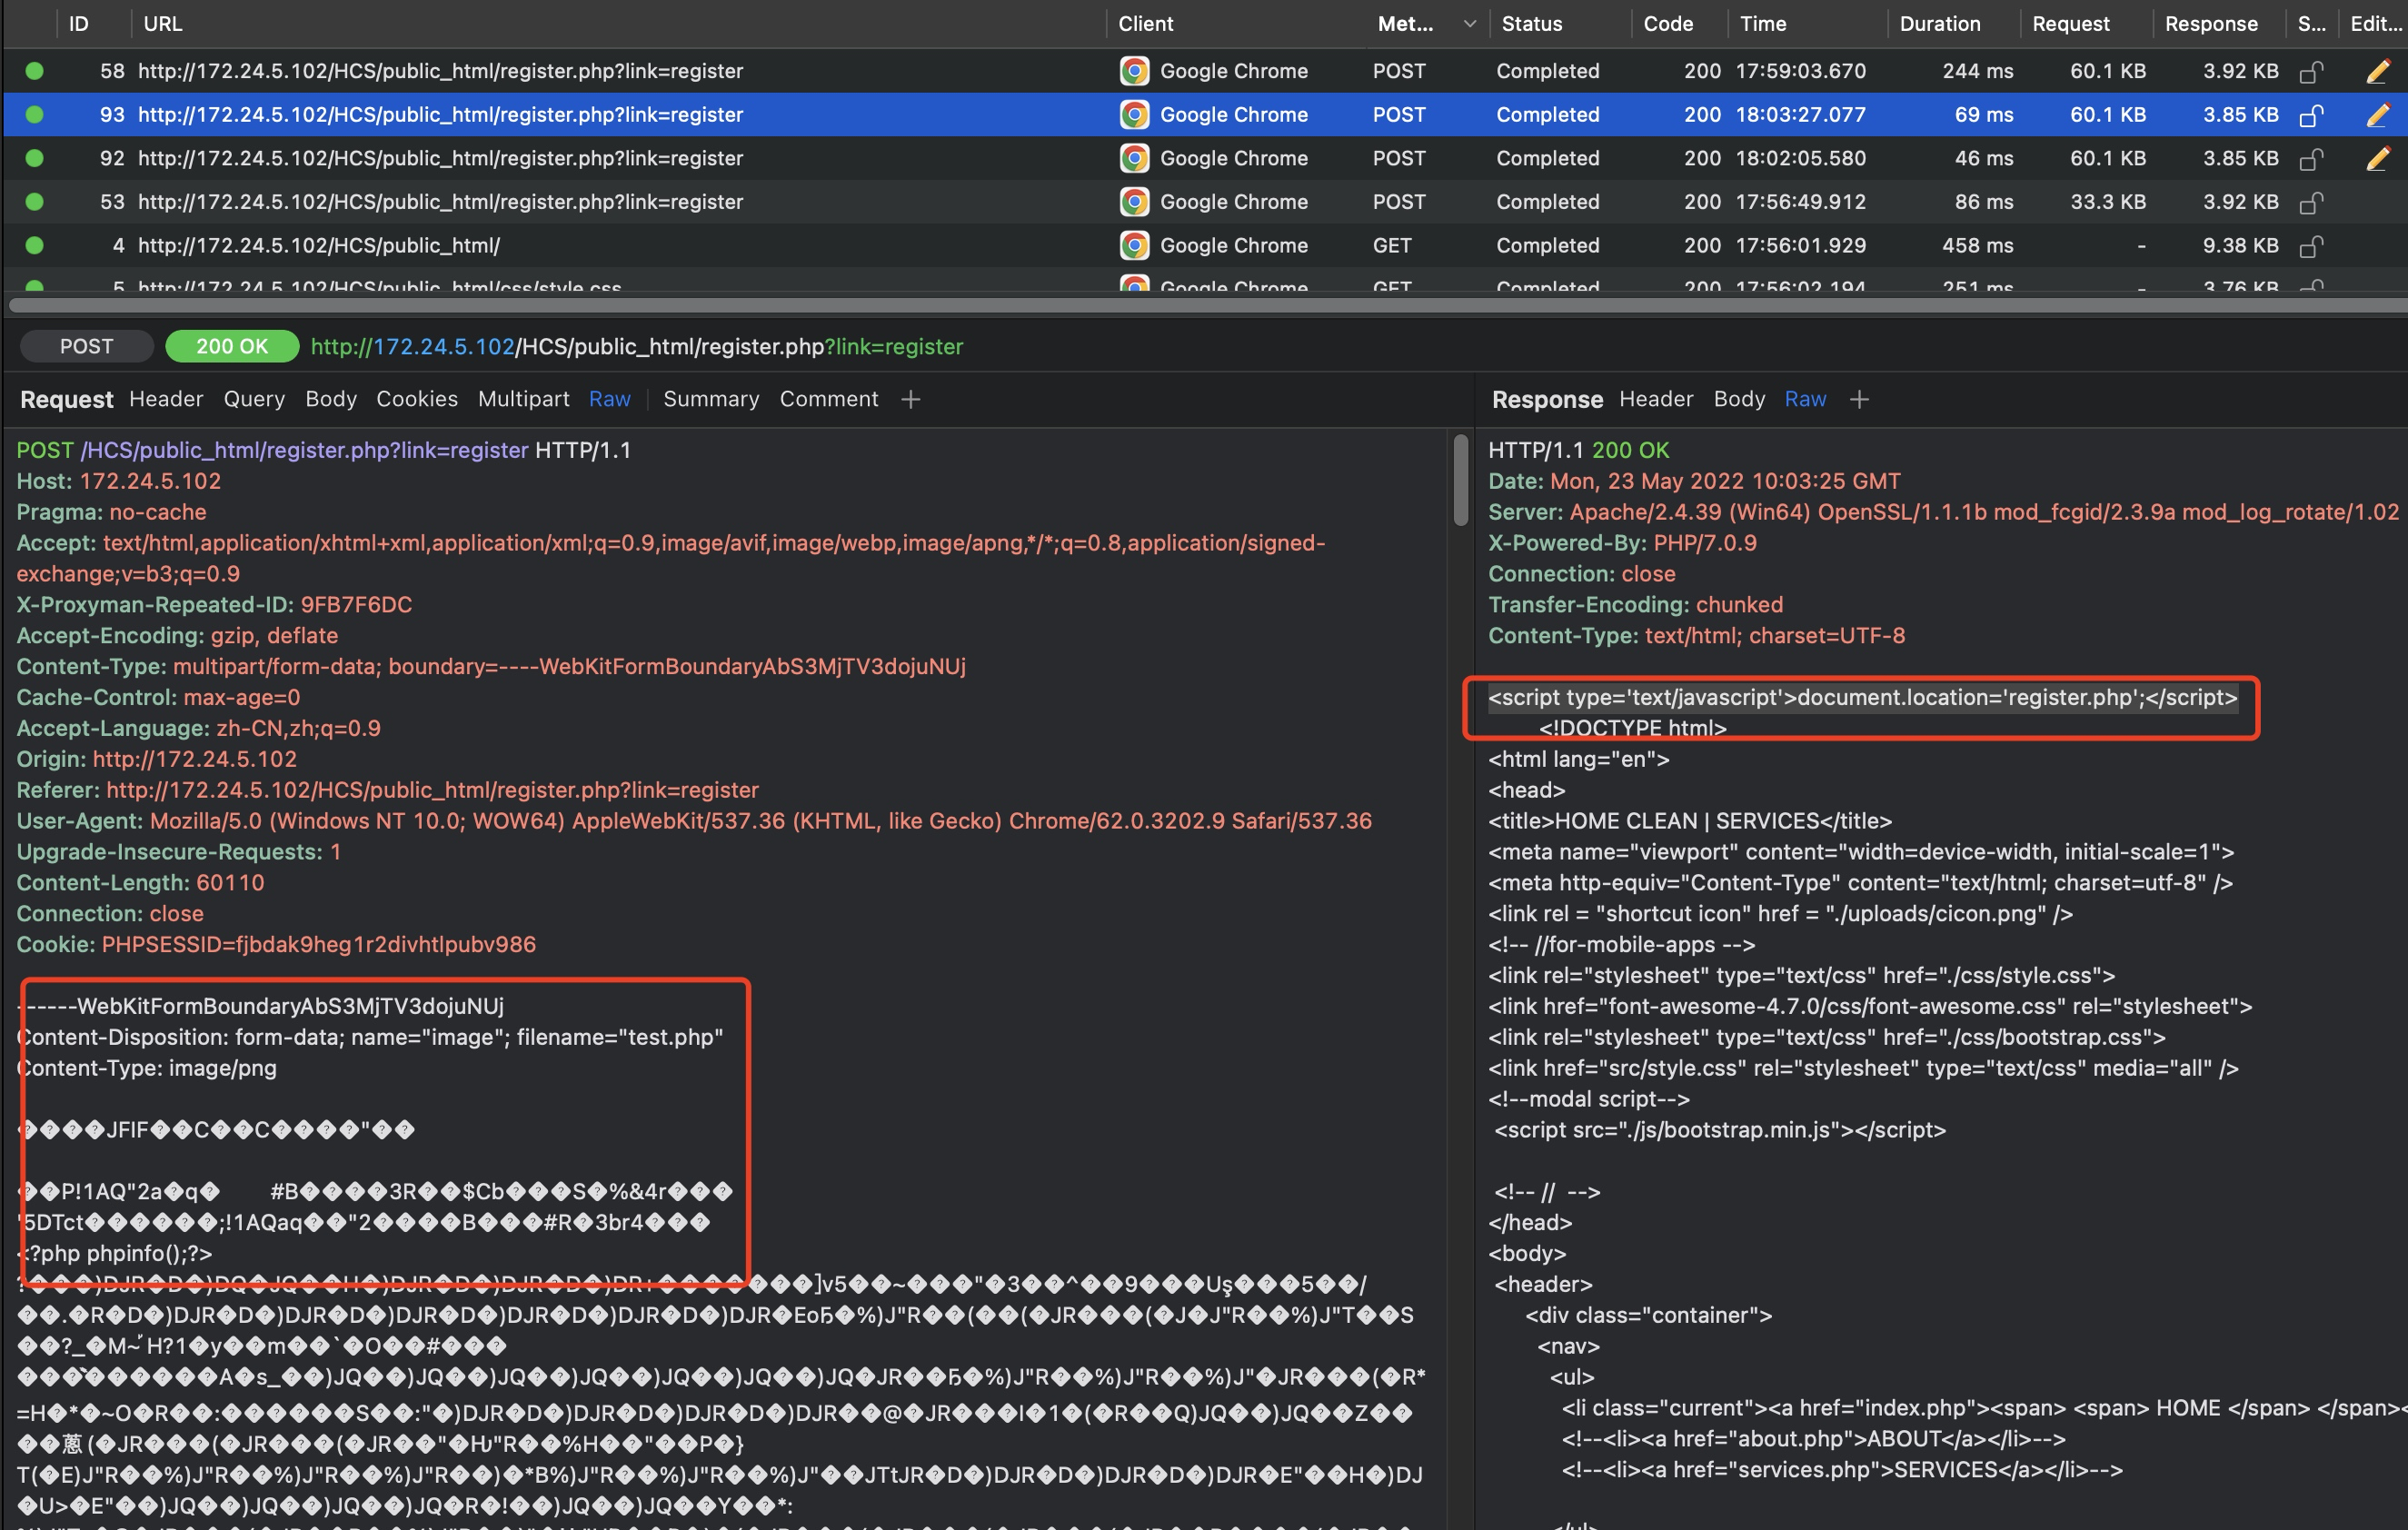Open the response Header tab
This screenshot has width=2408, height=1530.
click(x=1656, y=399)
